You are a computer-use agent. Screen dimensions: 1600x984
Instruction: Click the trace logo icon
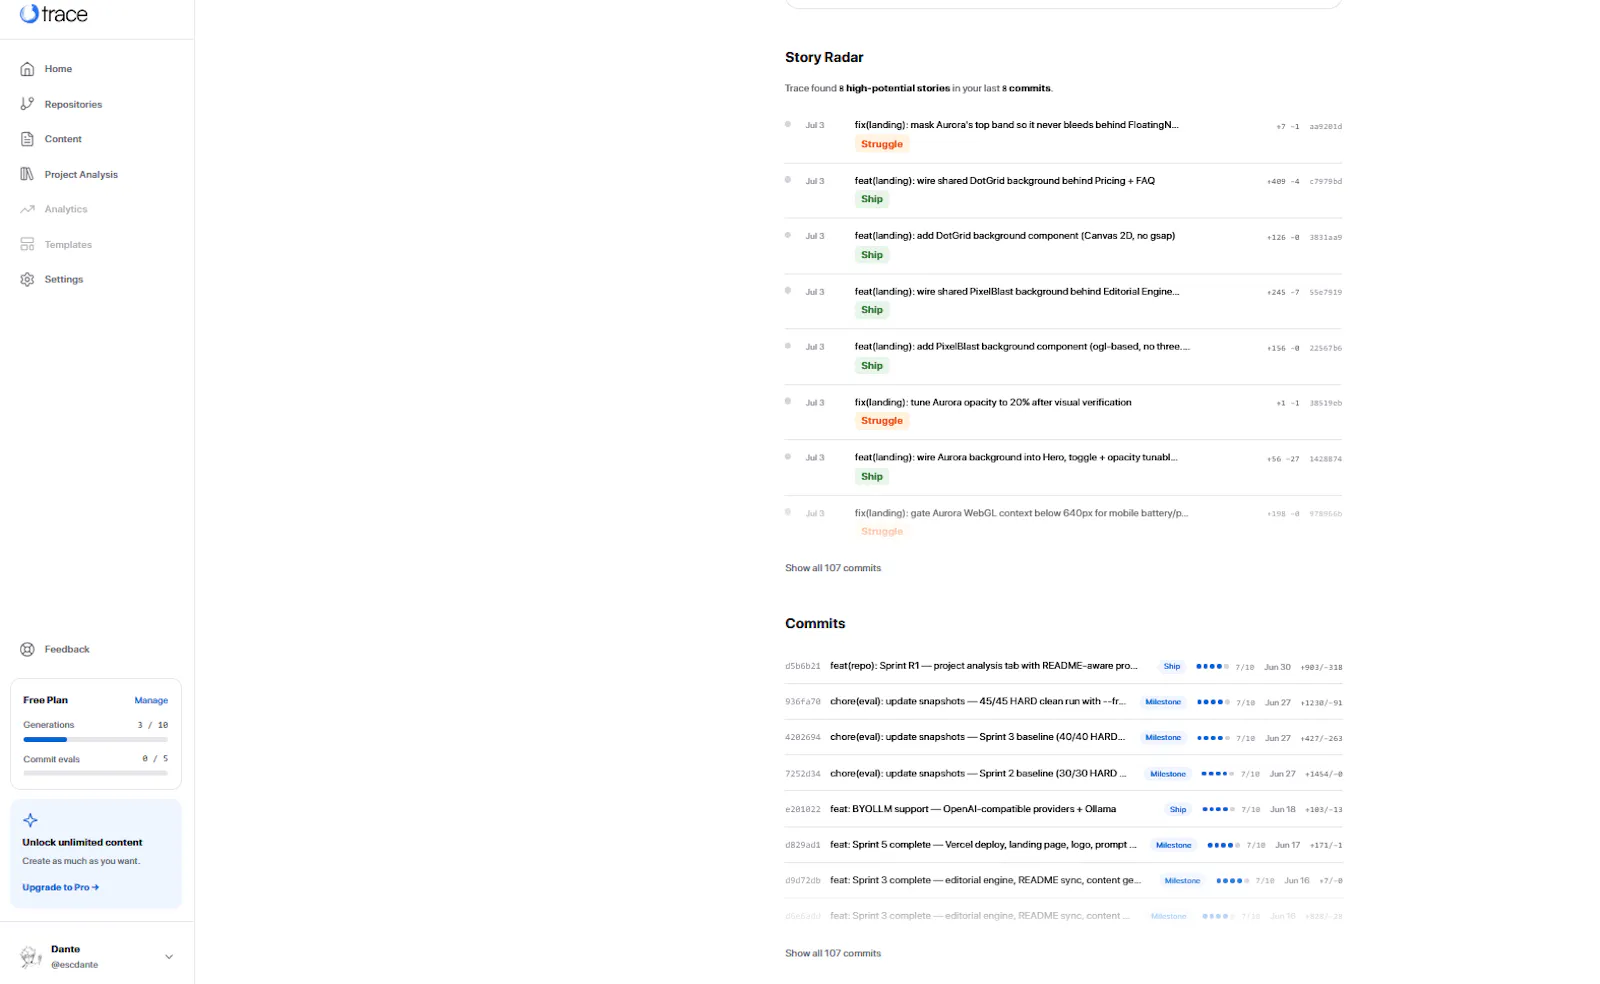point(29,14)
